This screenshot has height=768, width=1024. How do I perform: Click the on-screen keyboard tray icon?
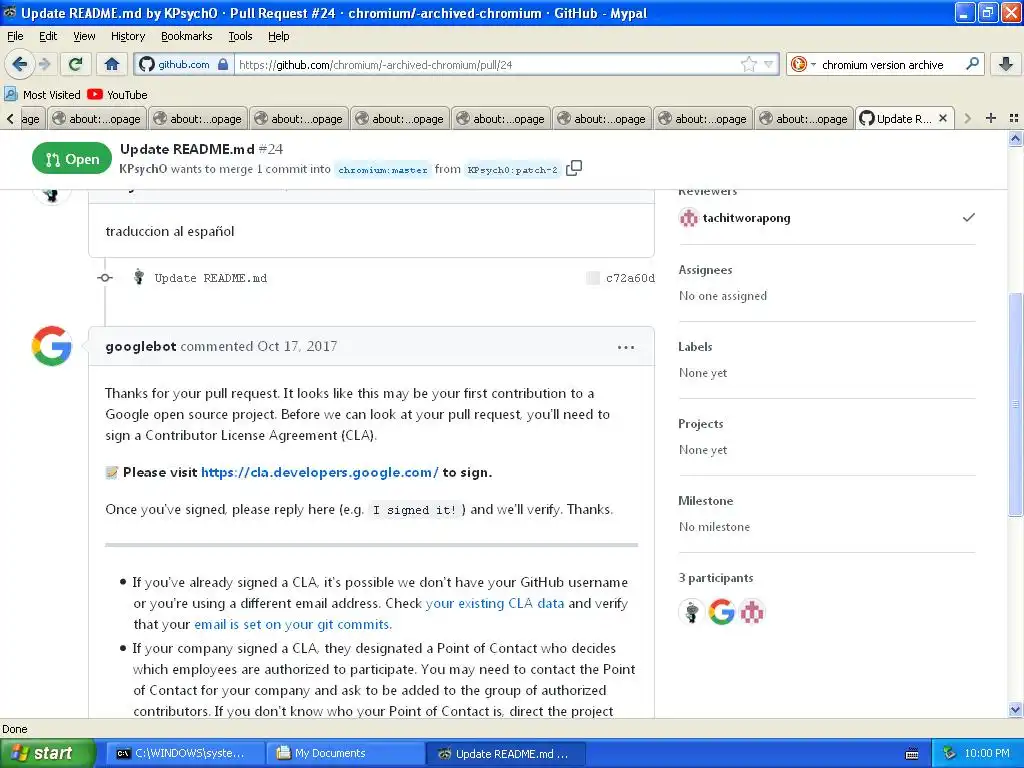tap(912, 754)
